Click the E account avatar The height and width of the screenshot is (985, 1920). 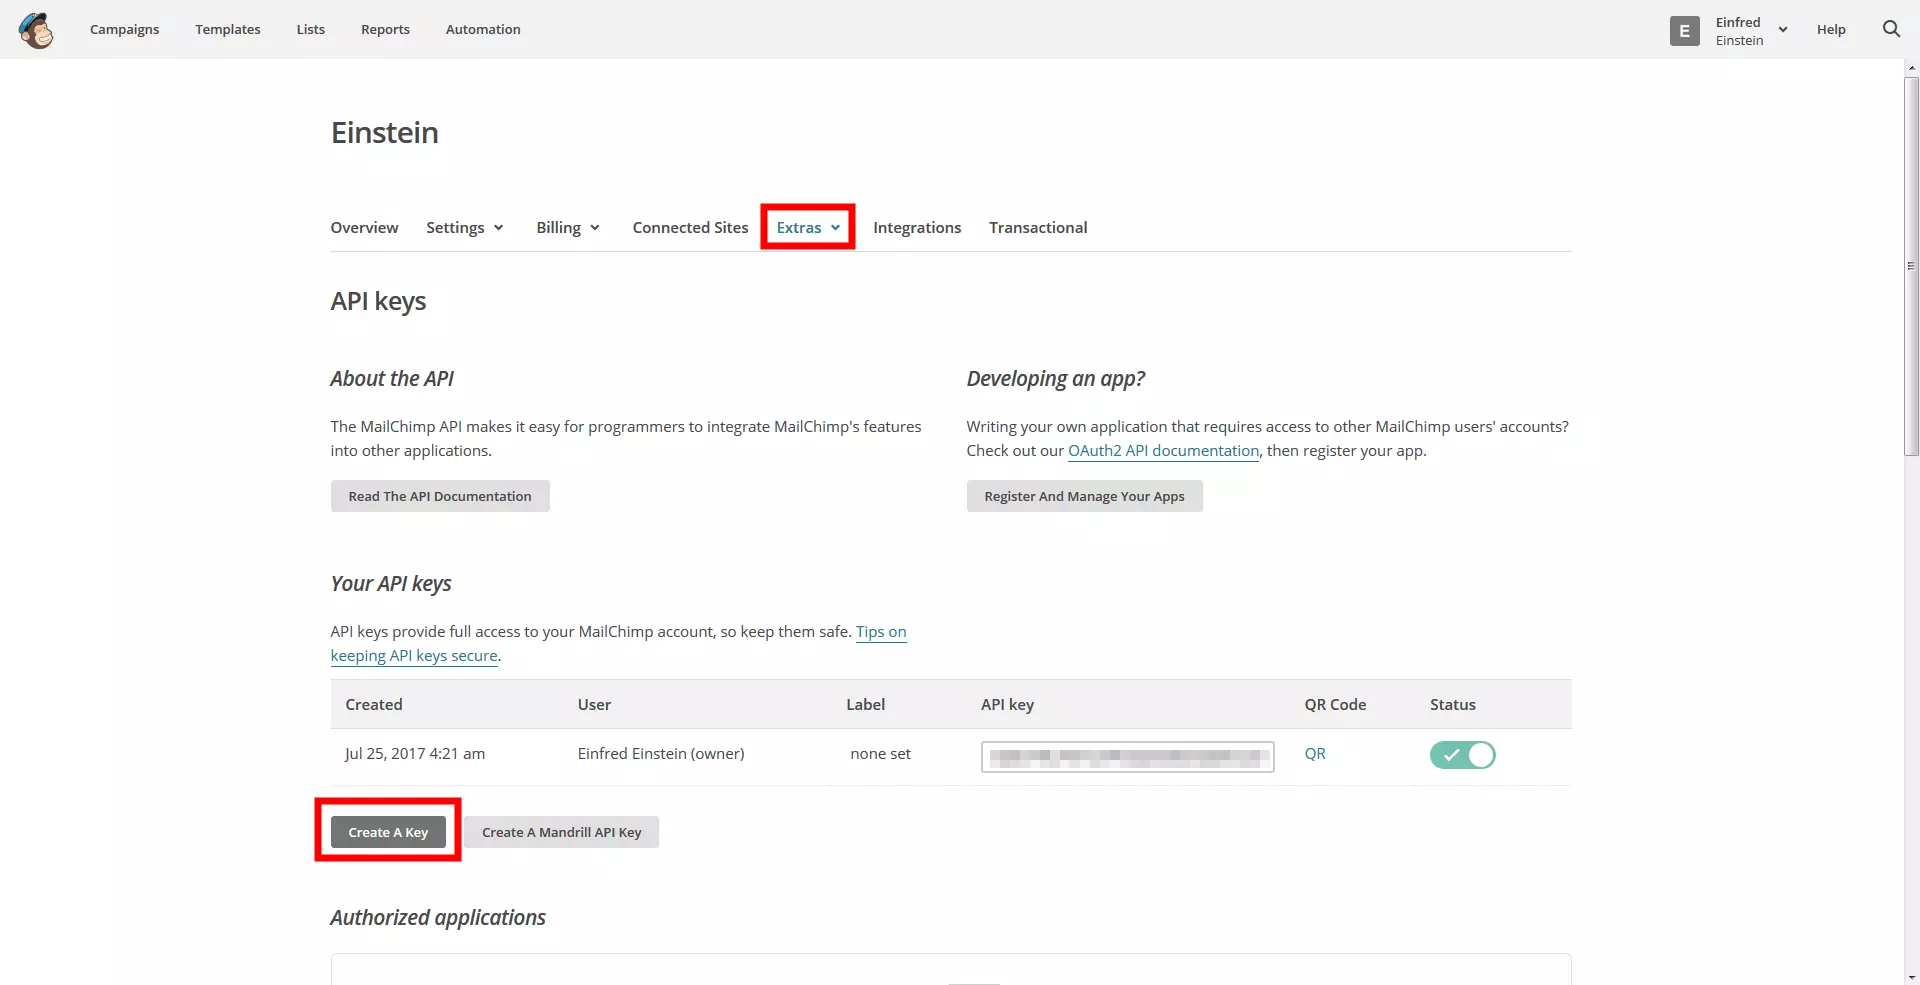click(1685, 31)
